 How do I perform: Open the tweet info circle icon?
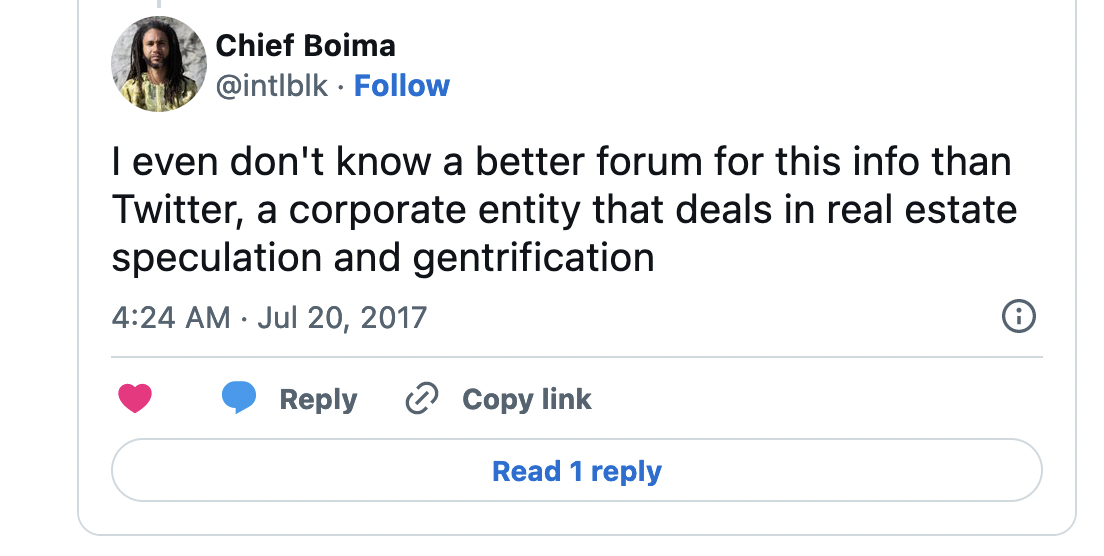click(x=1018, y=318)
